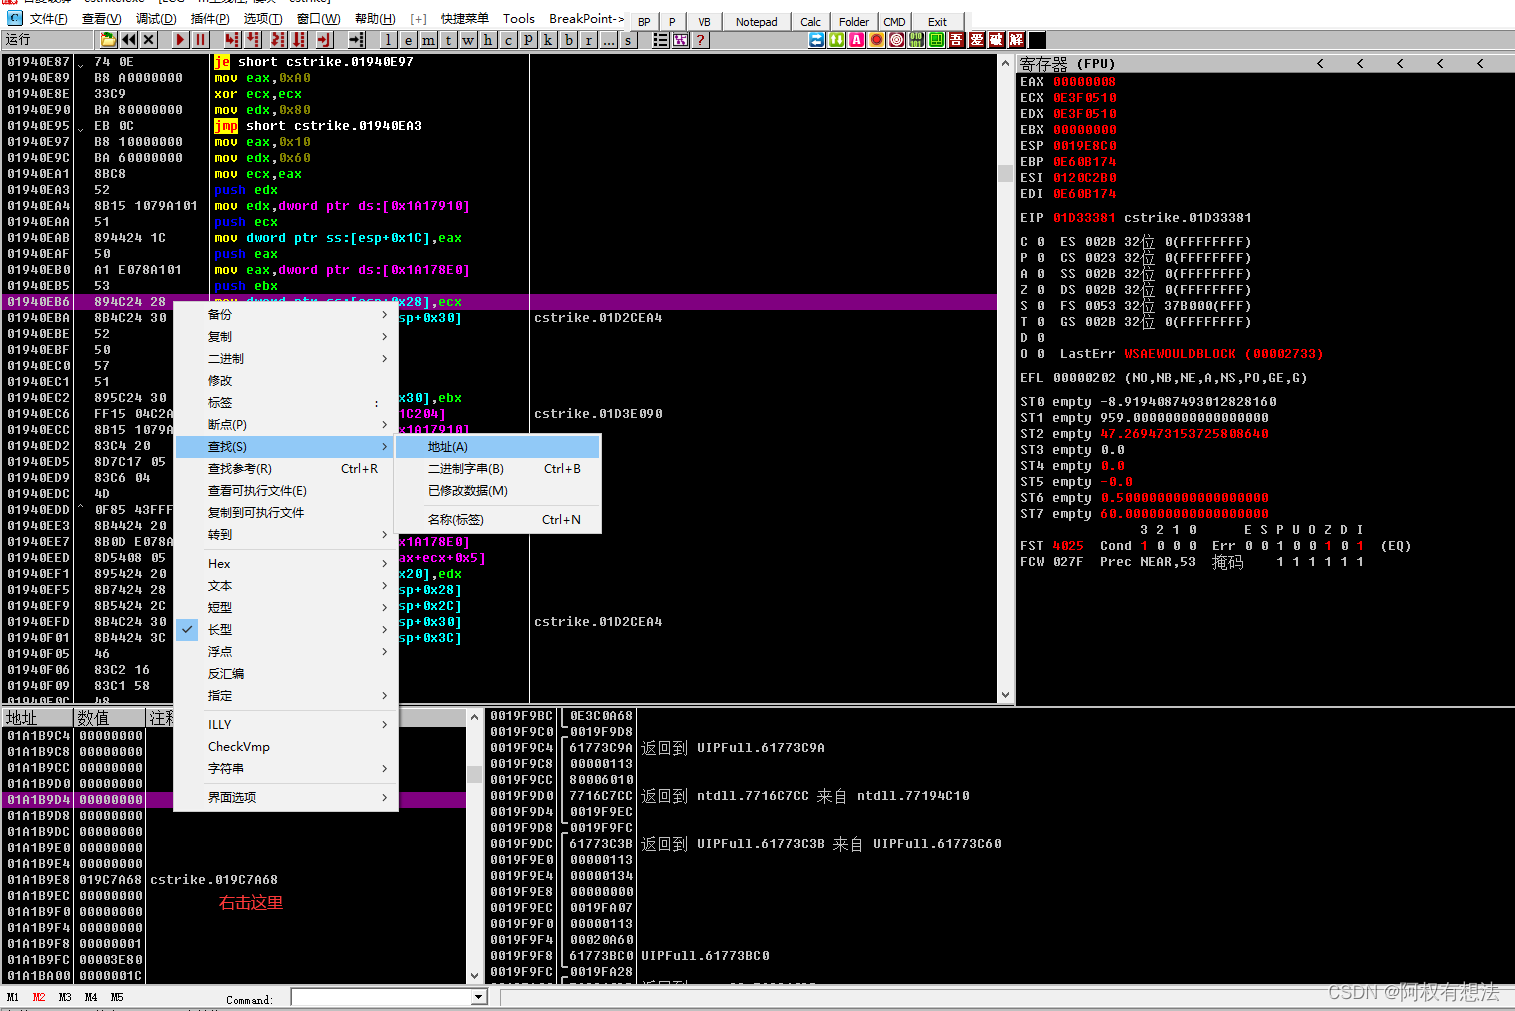Show CPU window with 'c' icon

pyautogui.click(x=508, y=40)
